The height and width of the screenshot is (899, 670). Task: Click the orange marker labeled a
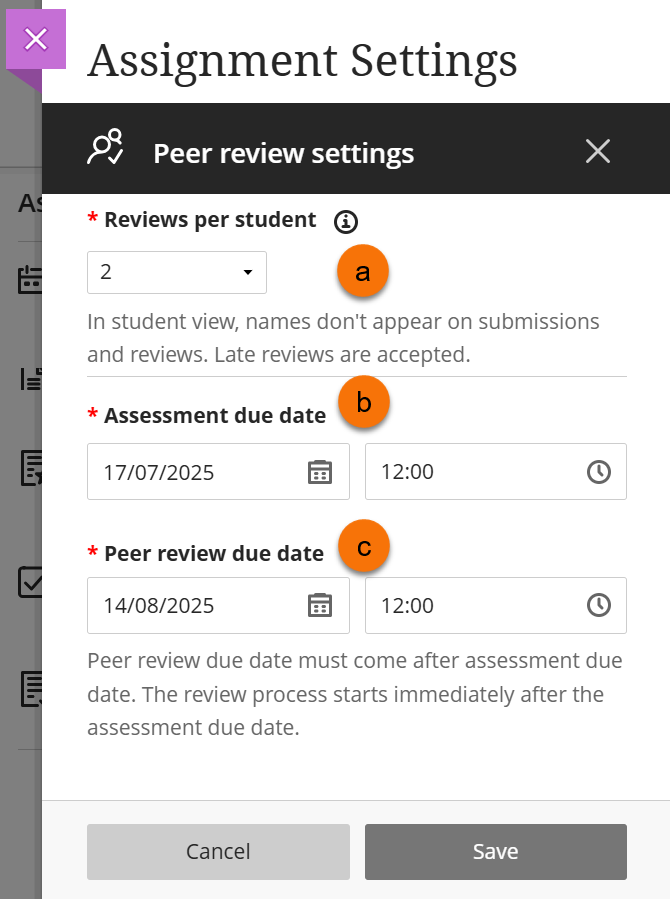363,272
